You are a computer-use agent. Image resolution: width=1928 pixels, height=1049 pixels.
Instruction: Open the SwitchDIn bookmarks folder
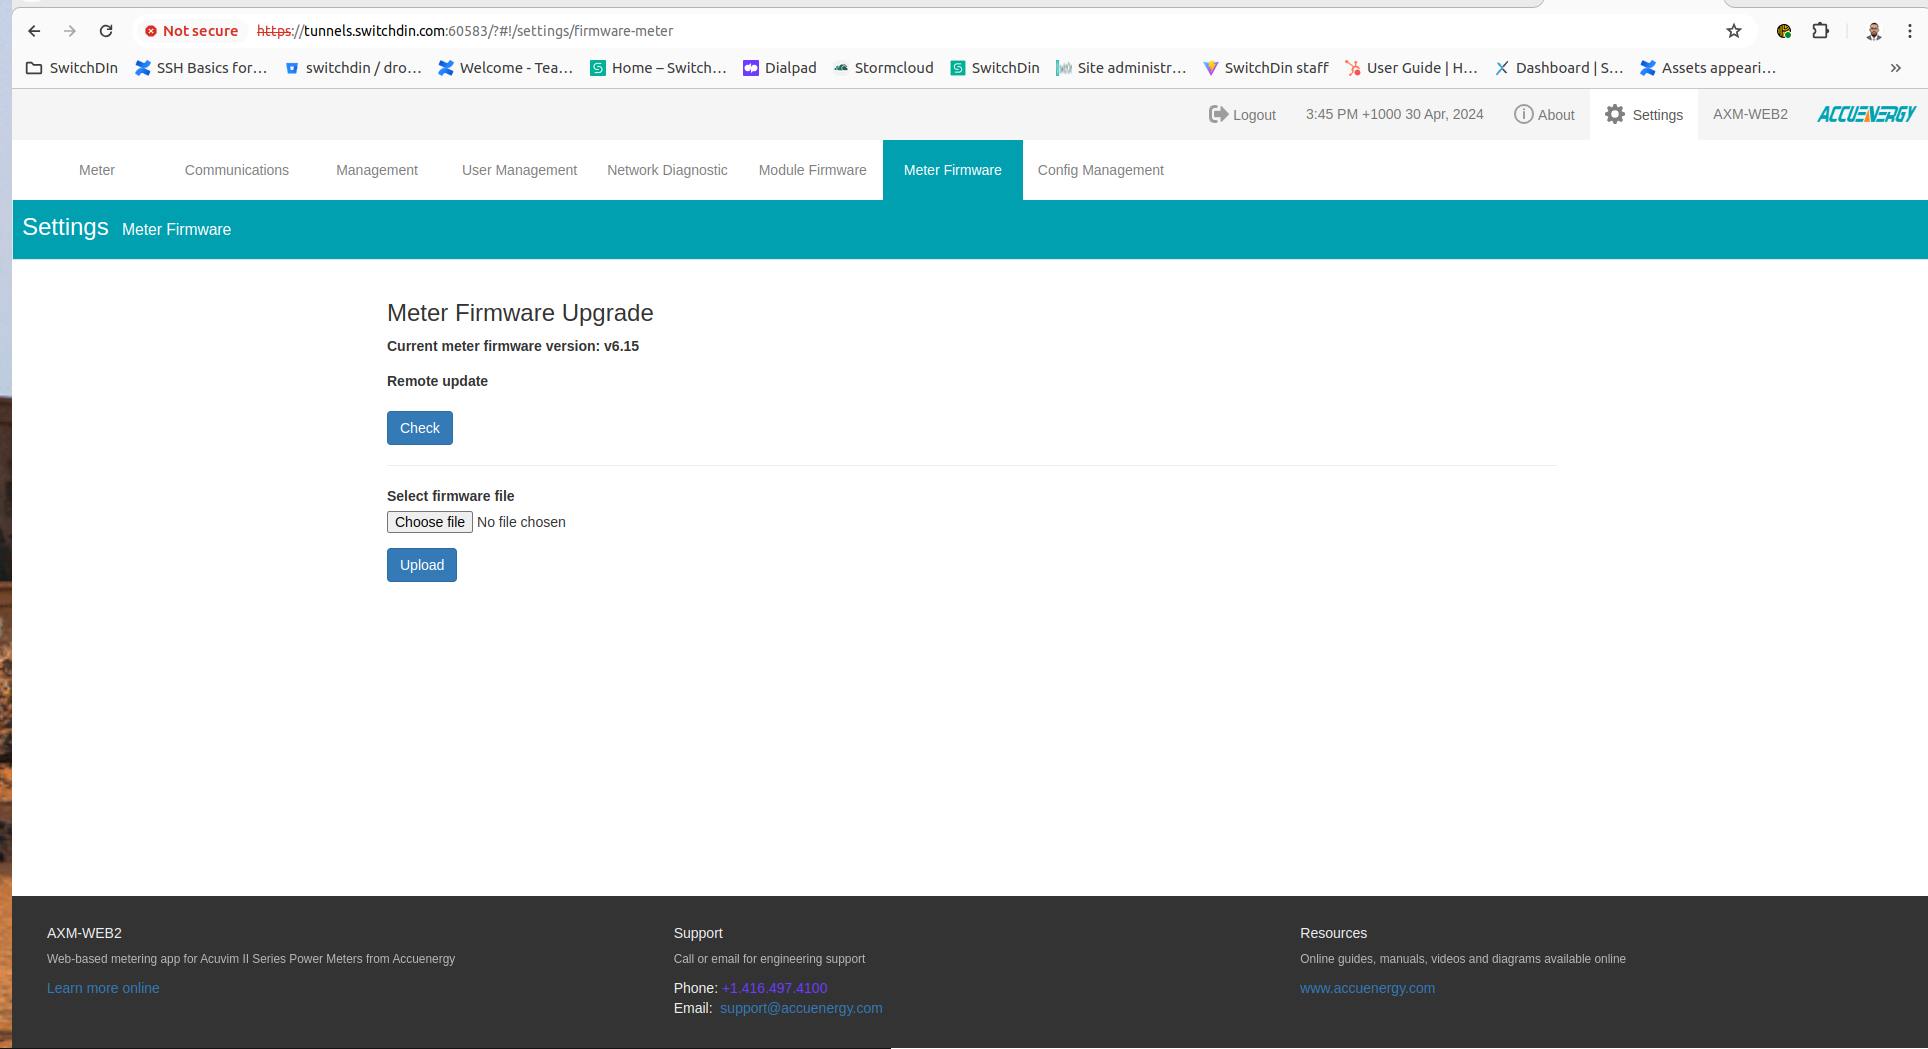click(x=72, y=68)
